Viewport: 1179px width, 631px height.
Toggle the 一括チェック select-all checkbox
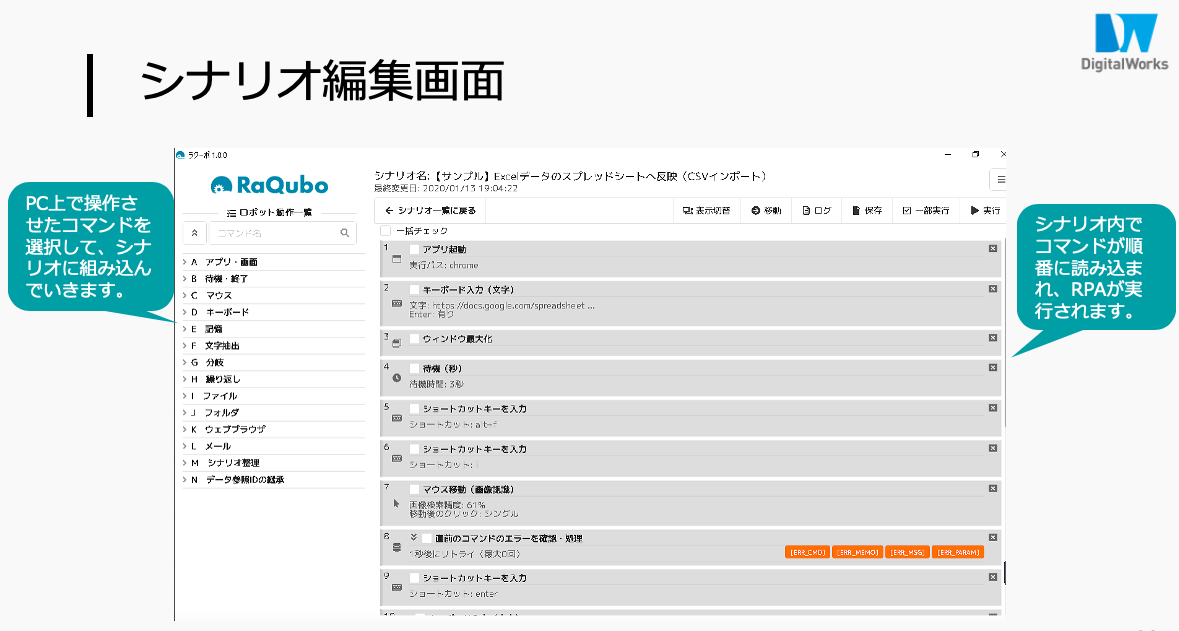pyautogui.click(x=386, y=231)
